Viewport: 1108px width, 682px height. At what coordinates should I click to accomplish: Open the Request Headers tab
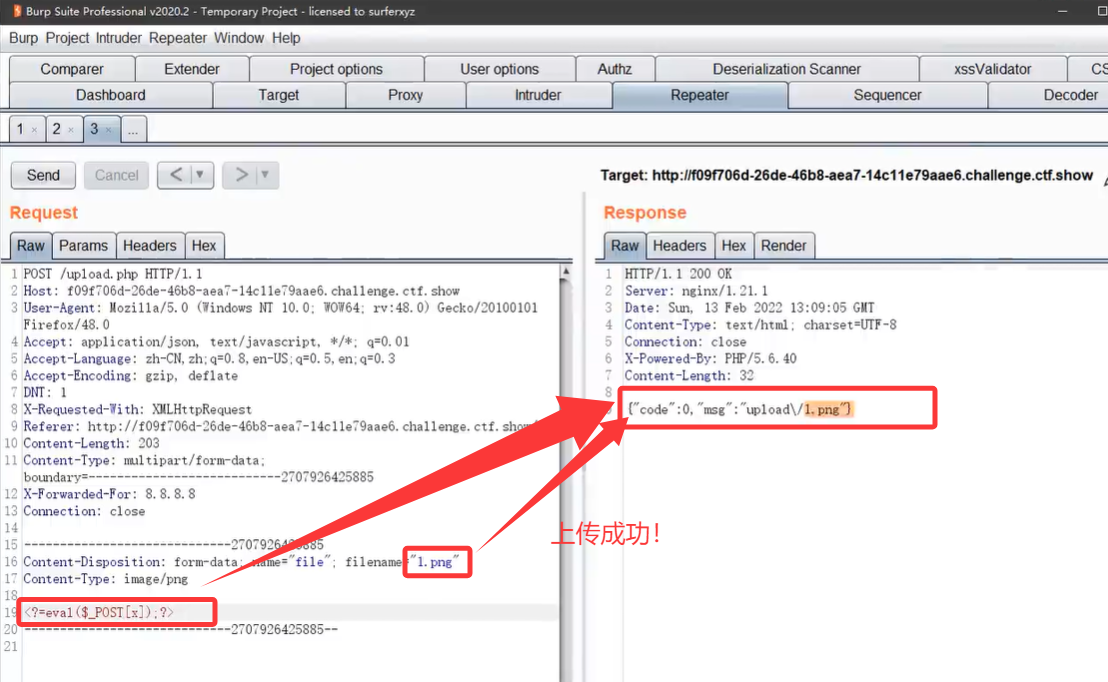pos(150,246)
